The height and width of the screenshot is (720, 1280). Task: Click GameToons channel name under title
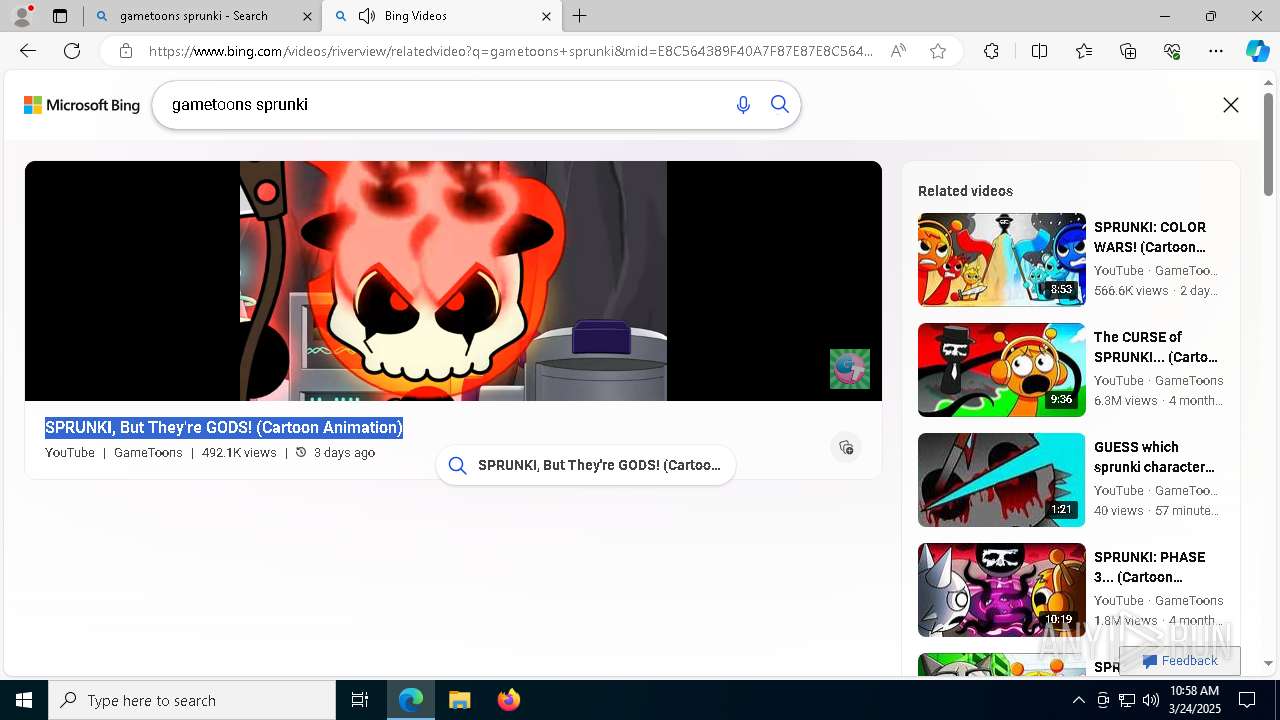(x=148, y=453)
